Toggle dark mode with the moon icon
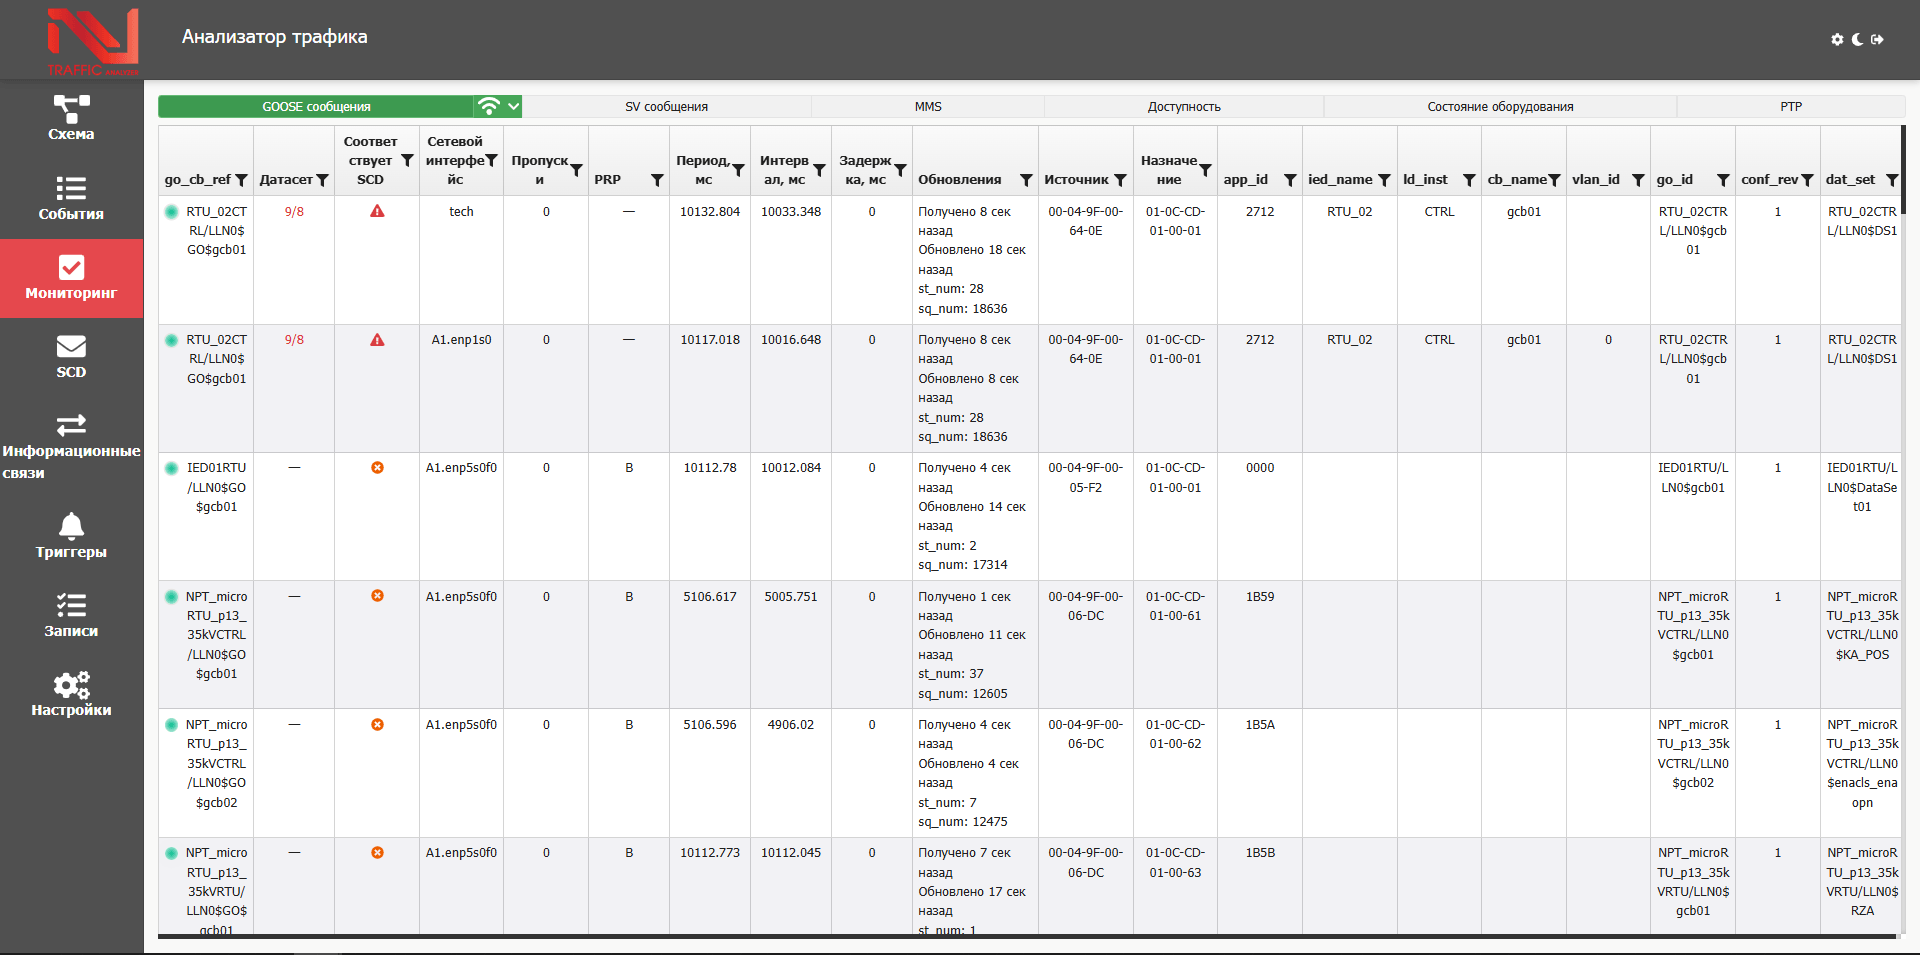1920x955 pixels. click(1857, 39)
